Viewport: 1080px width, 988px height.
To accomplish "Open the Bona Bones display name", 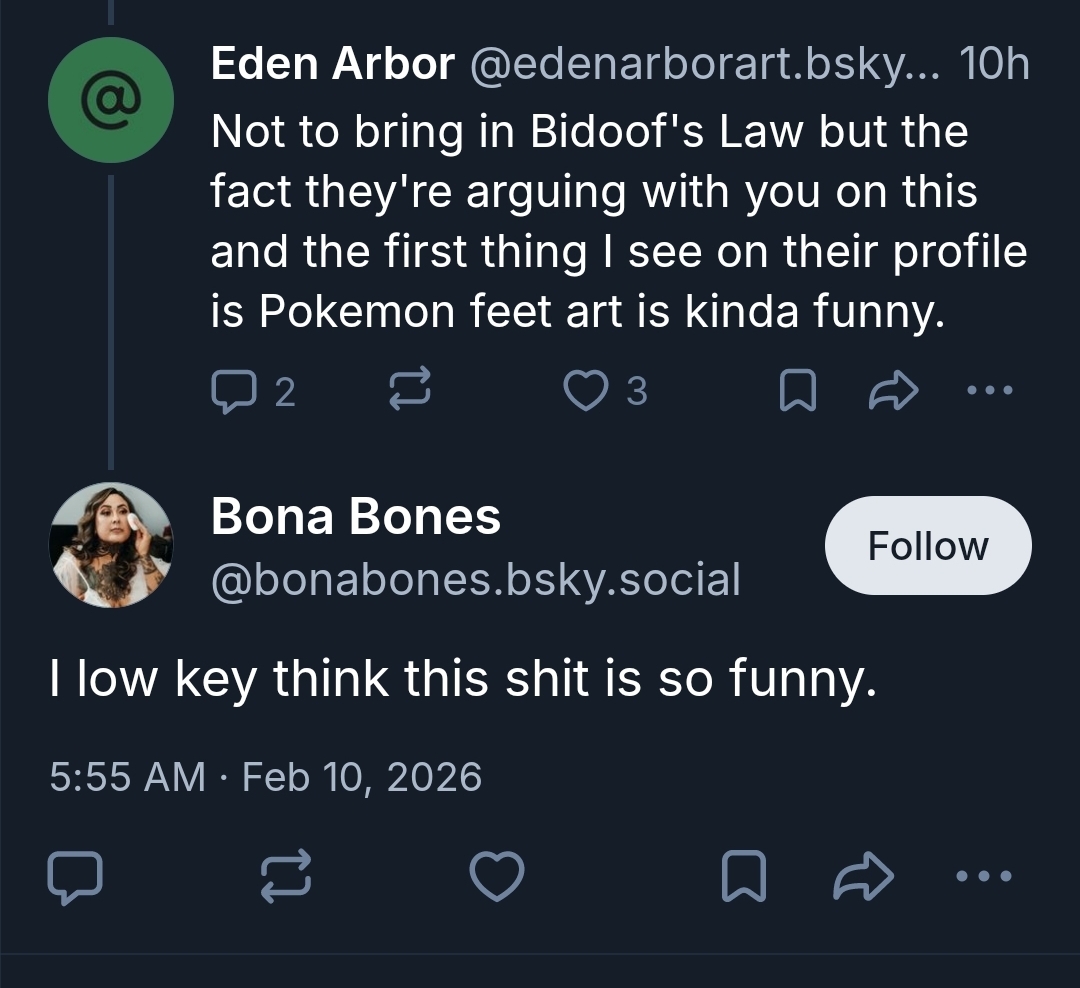I will point(356,517).
